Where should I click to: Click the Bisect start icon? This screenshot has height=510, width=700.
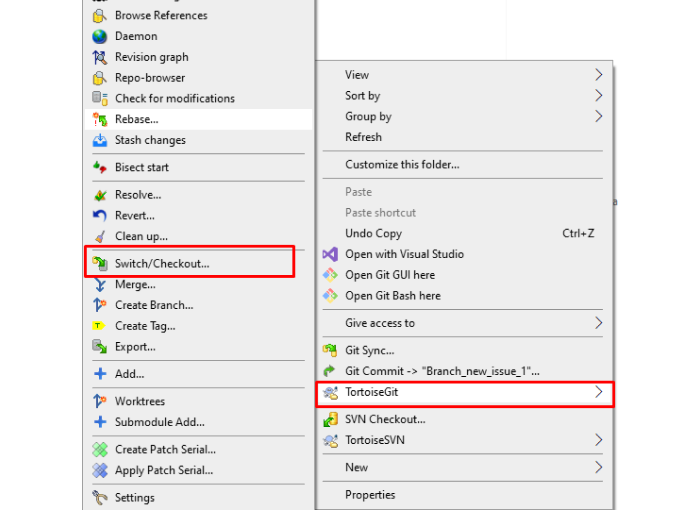(x=100, y=167)
